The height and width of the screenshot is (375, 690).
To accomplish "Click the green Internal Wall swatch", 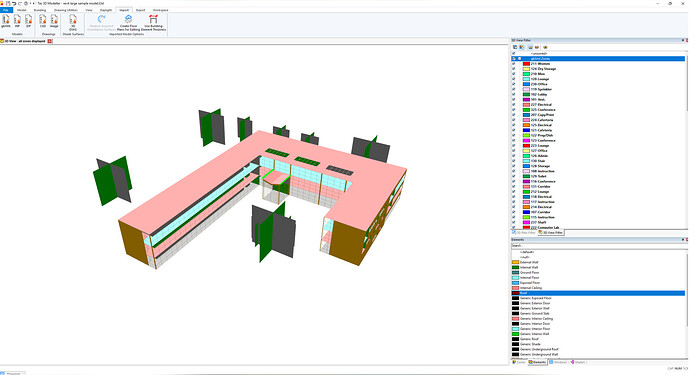I will 515,267.
